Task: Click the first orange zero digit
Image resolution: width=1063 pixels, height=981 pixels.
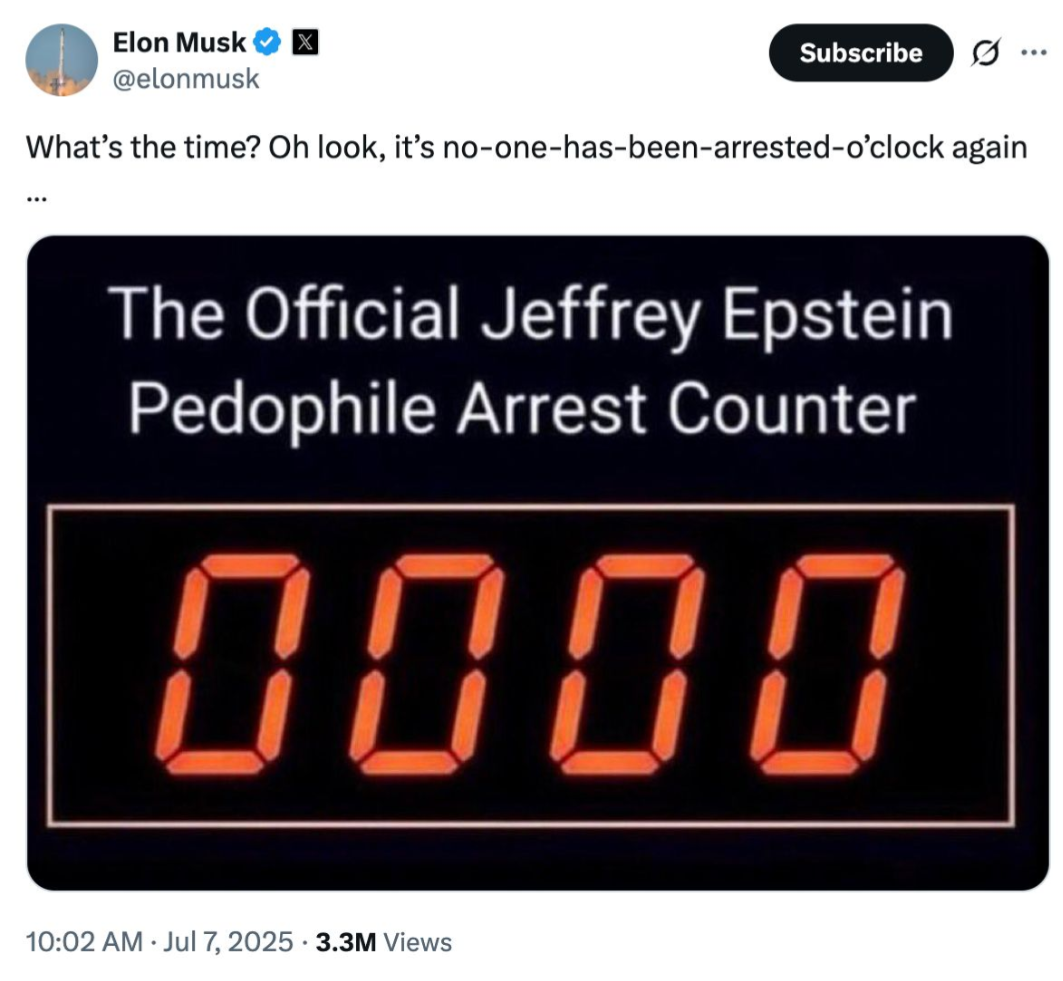Action: point(233,665)
